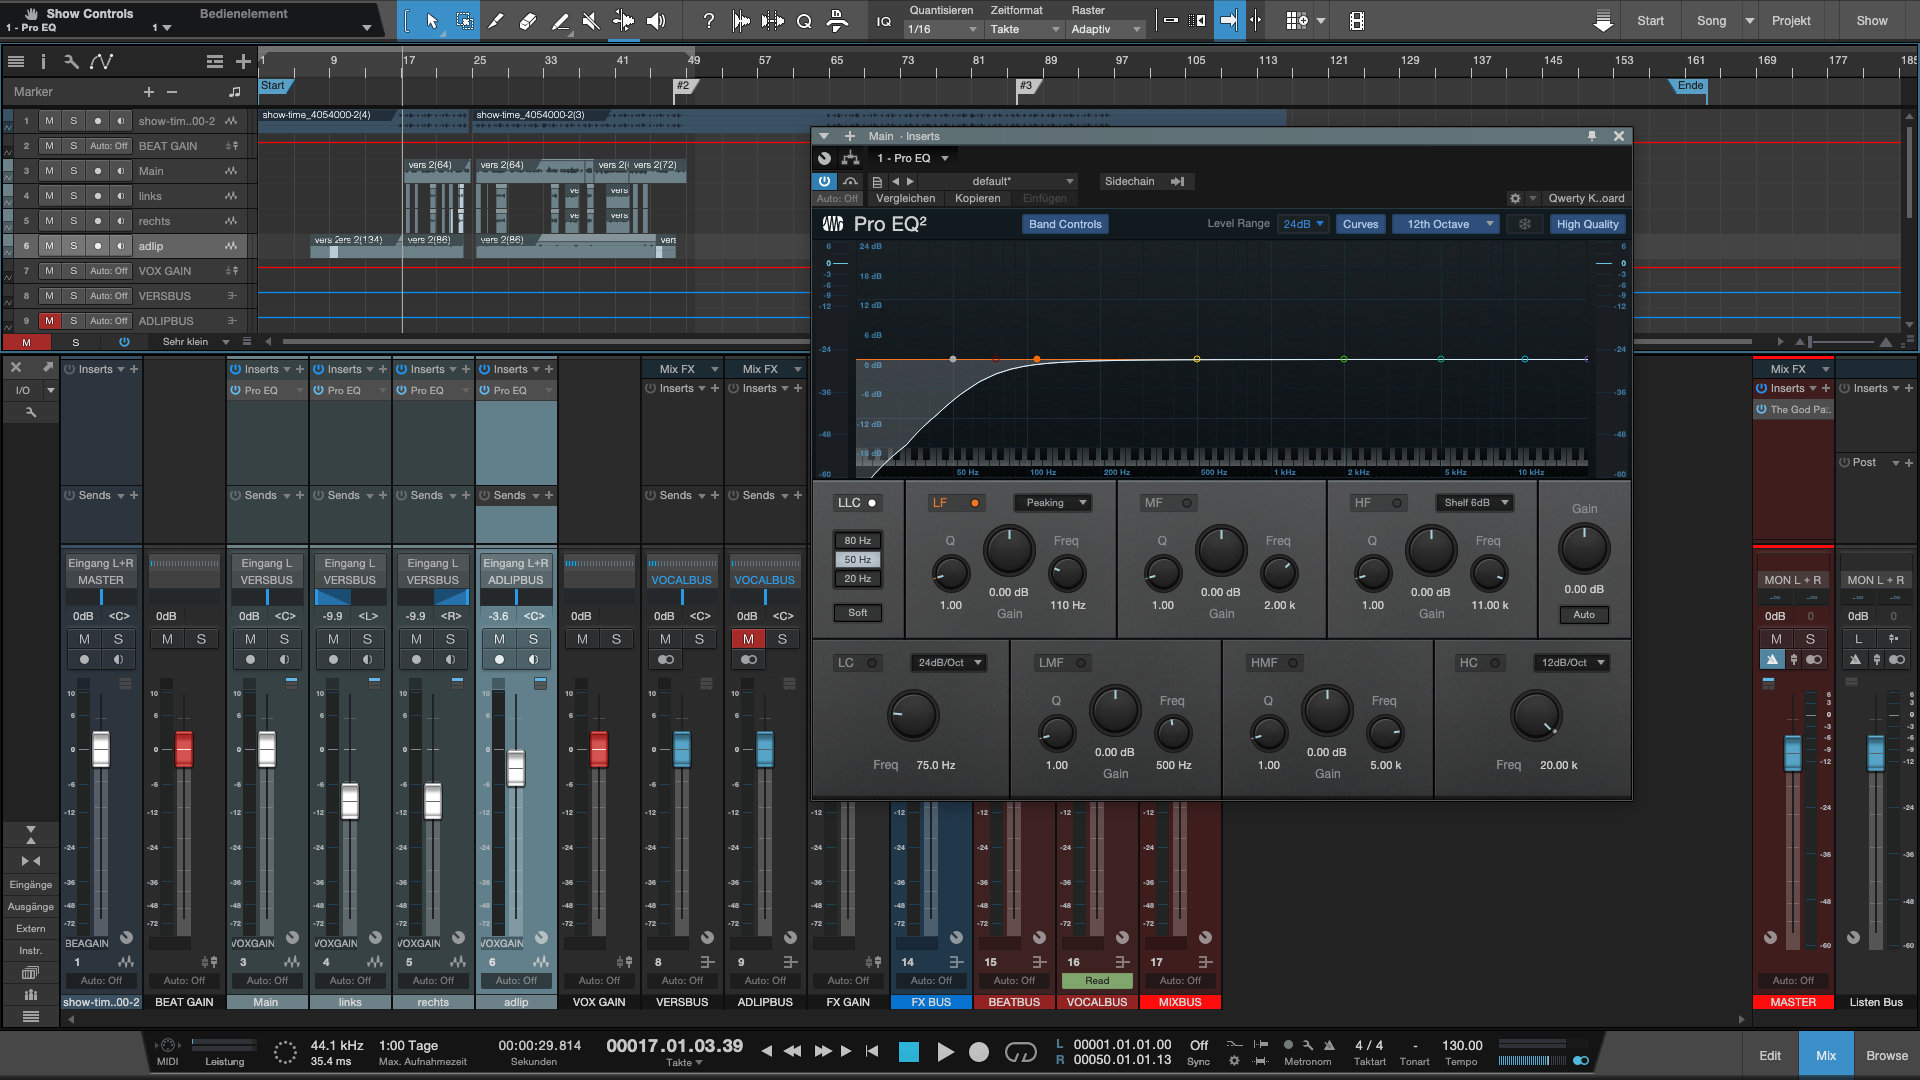Start playback with the Play button
This screenshot has width=1920, height=1080.
(945, 1052)
